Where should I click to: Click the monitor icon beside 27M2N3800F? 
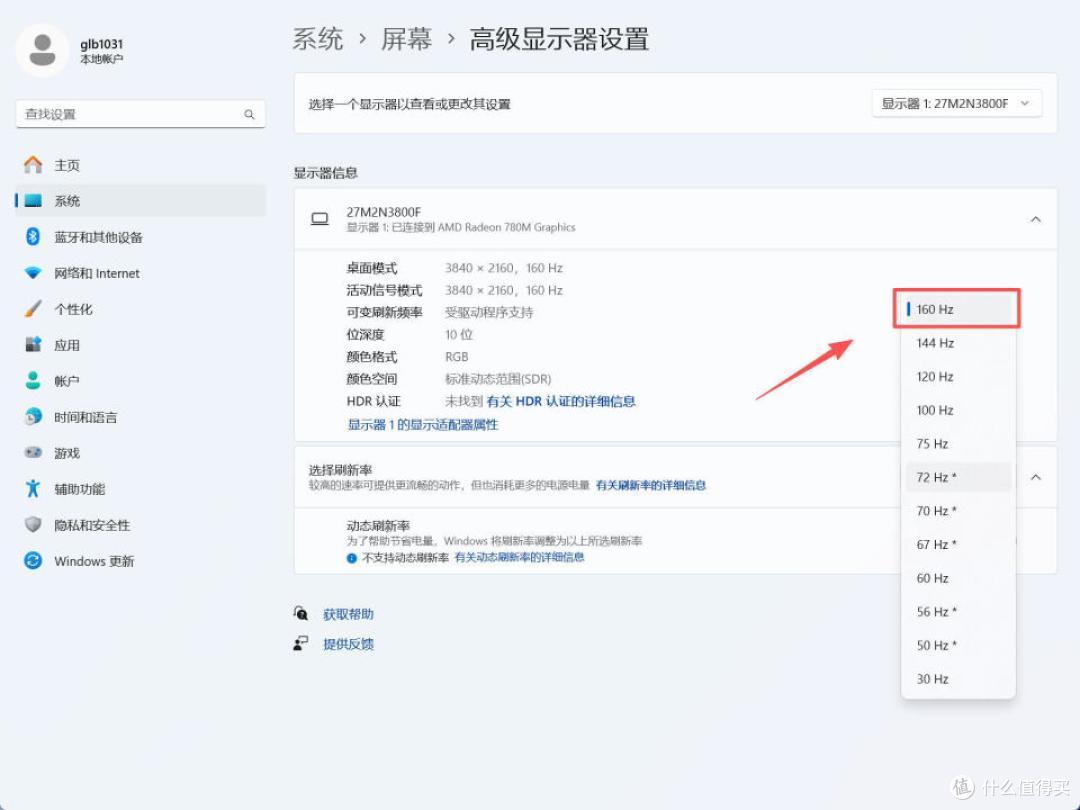coord(320,219)
